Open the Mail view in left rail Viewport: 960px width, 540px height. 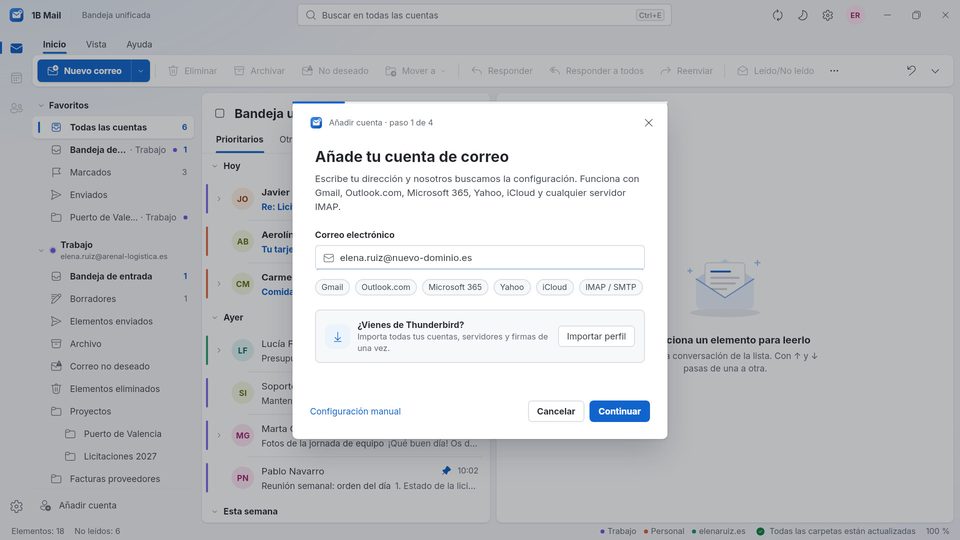[17, 48]
